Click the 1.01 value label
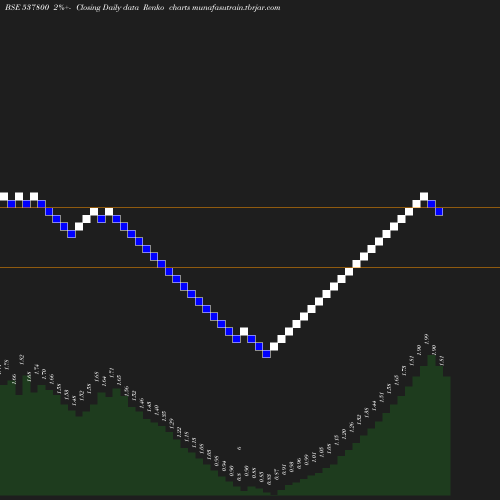The image size is (500, 500). pyautogui.click(x=314, y=457)
